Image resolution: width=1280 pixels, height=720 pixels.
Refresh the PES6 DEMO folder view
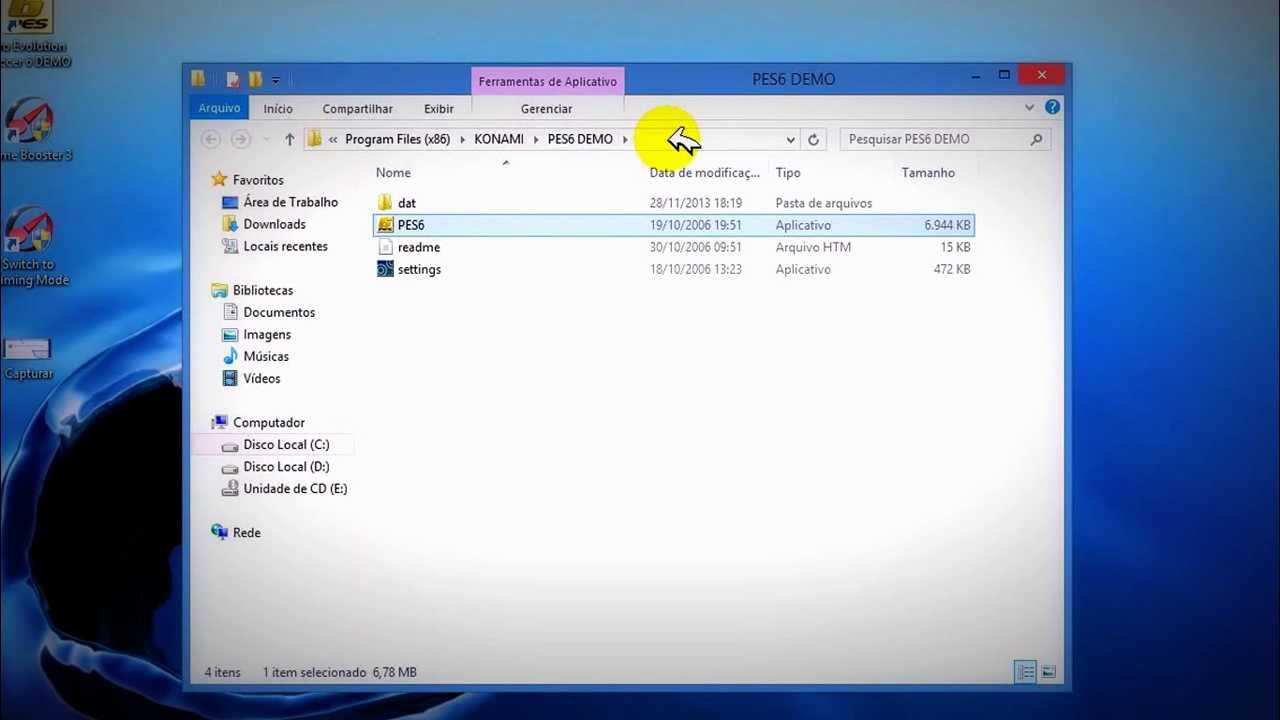813,139
